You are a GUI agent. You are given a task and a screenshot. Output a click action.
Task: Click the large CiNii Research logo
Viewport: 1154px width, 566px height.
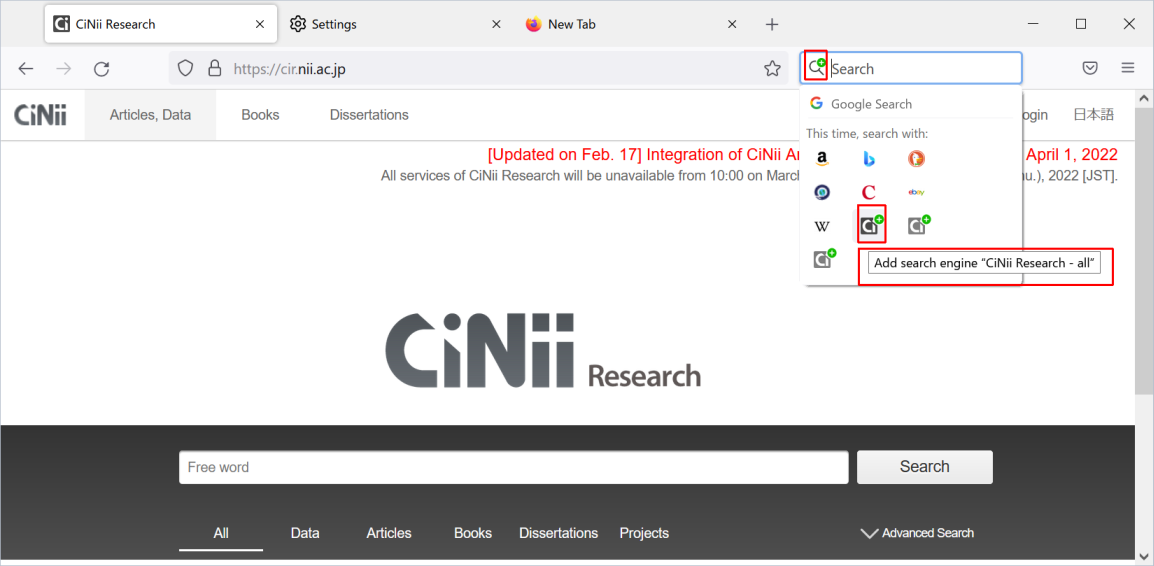point(543,351)
